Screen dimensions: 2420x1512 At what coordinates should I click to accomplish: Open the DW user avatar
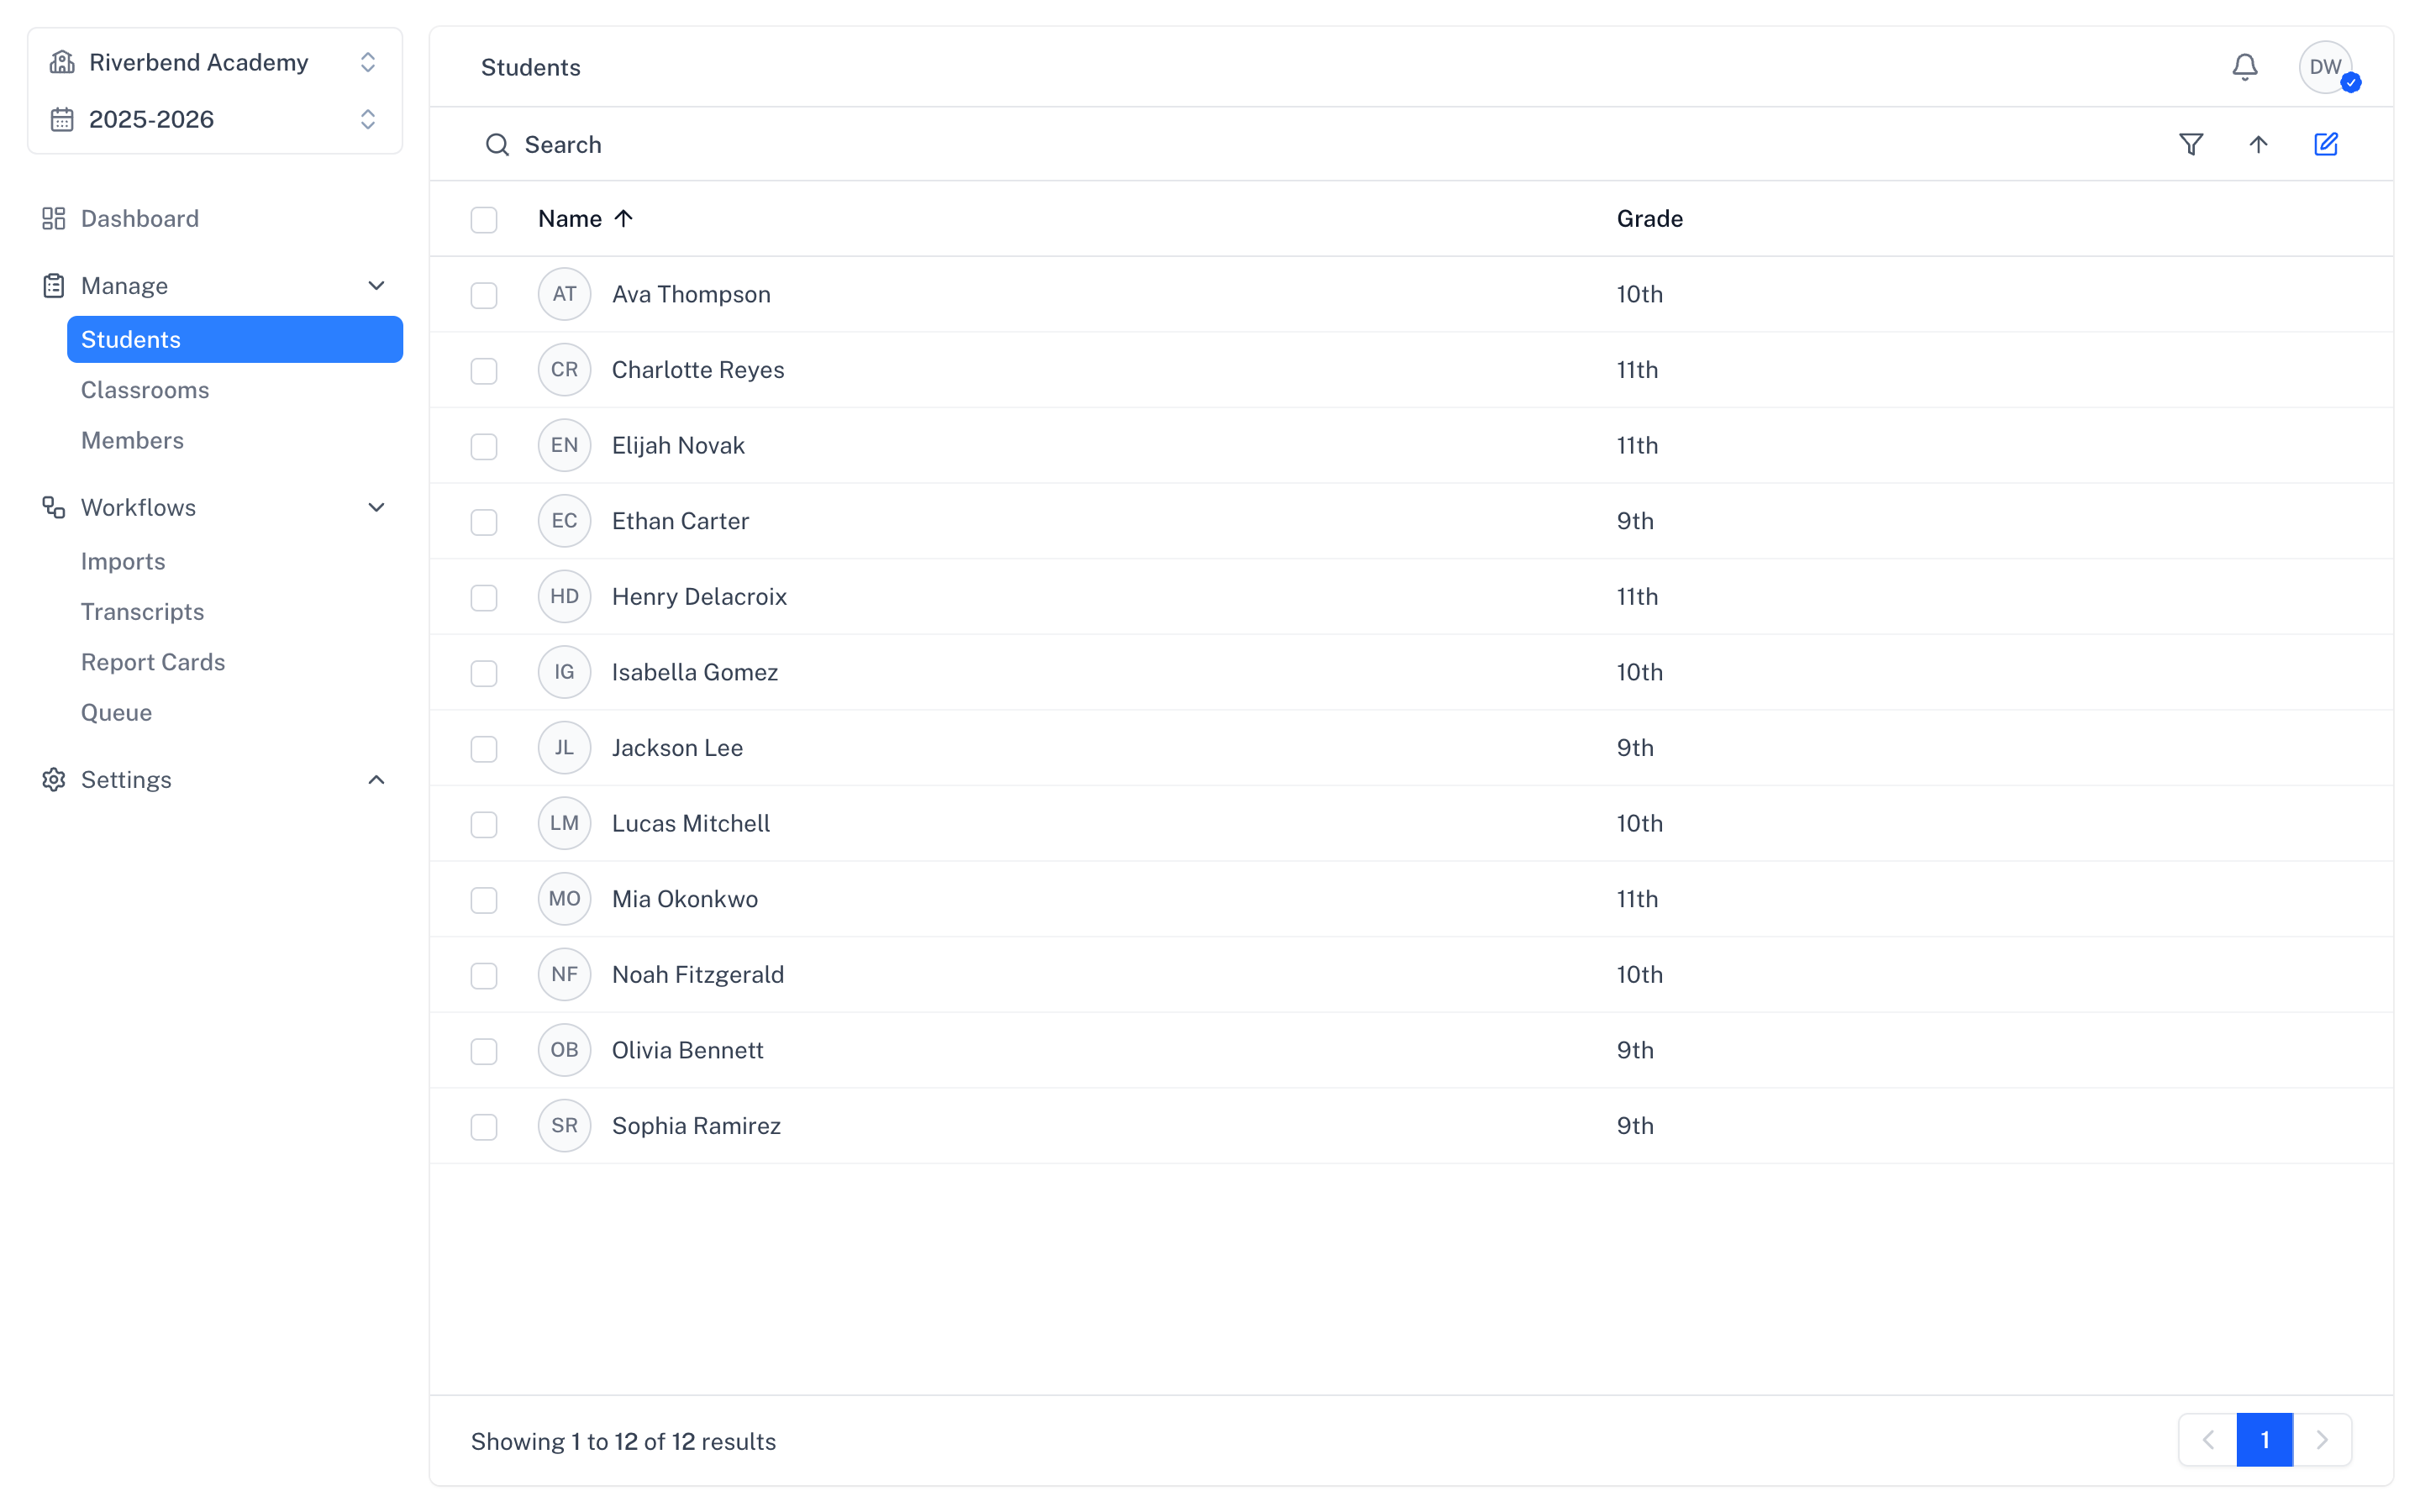coord(2326,67)
